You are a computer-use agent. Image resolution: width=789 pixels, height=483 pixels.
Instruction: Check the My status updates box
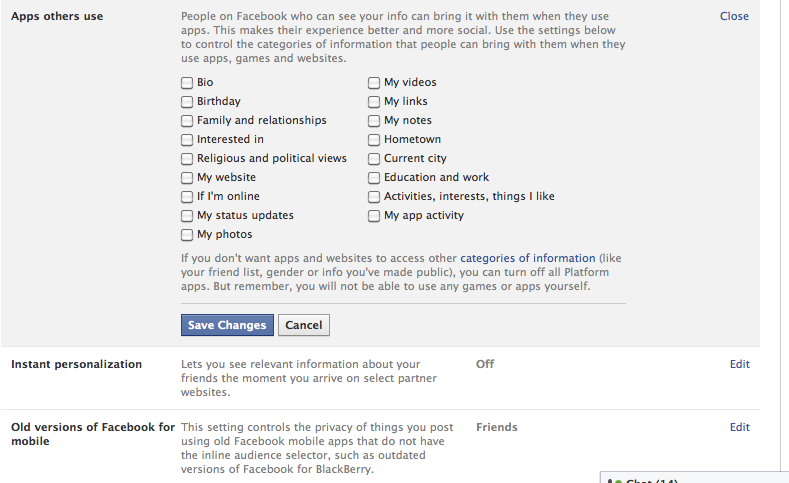[187, 215]
